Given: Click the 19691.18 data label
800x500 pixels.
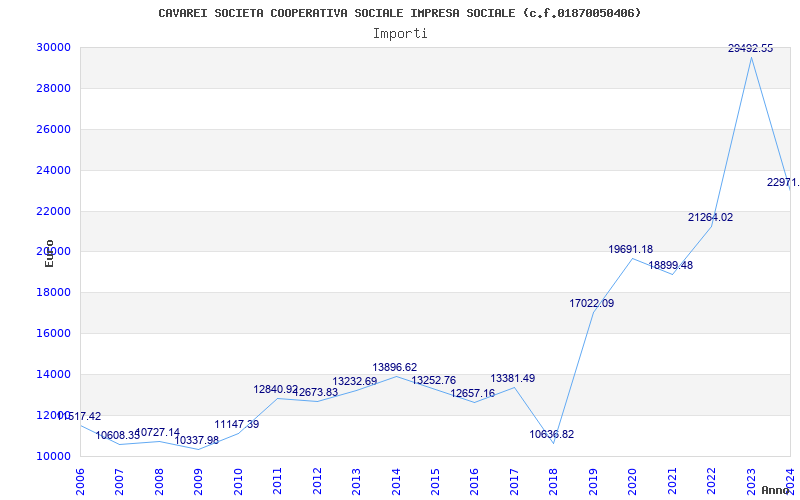Looking at the screenshot, I should 631,249.
